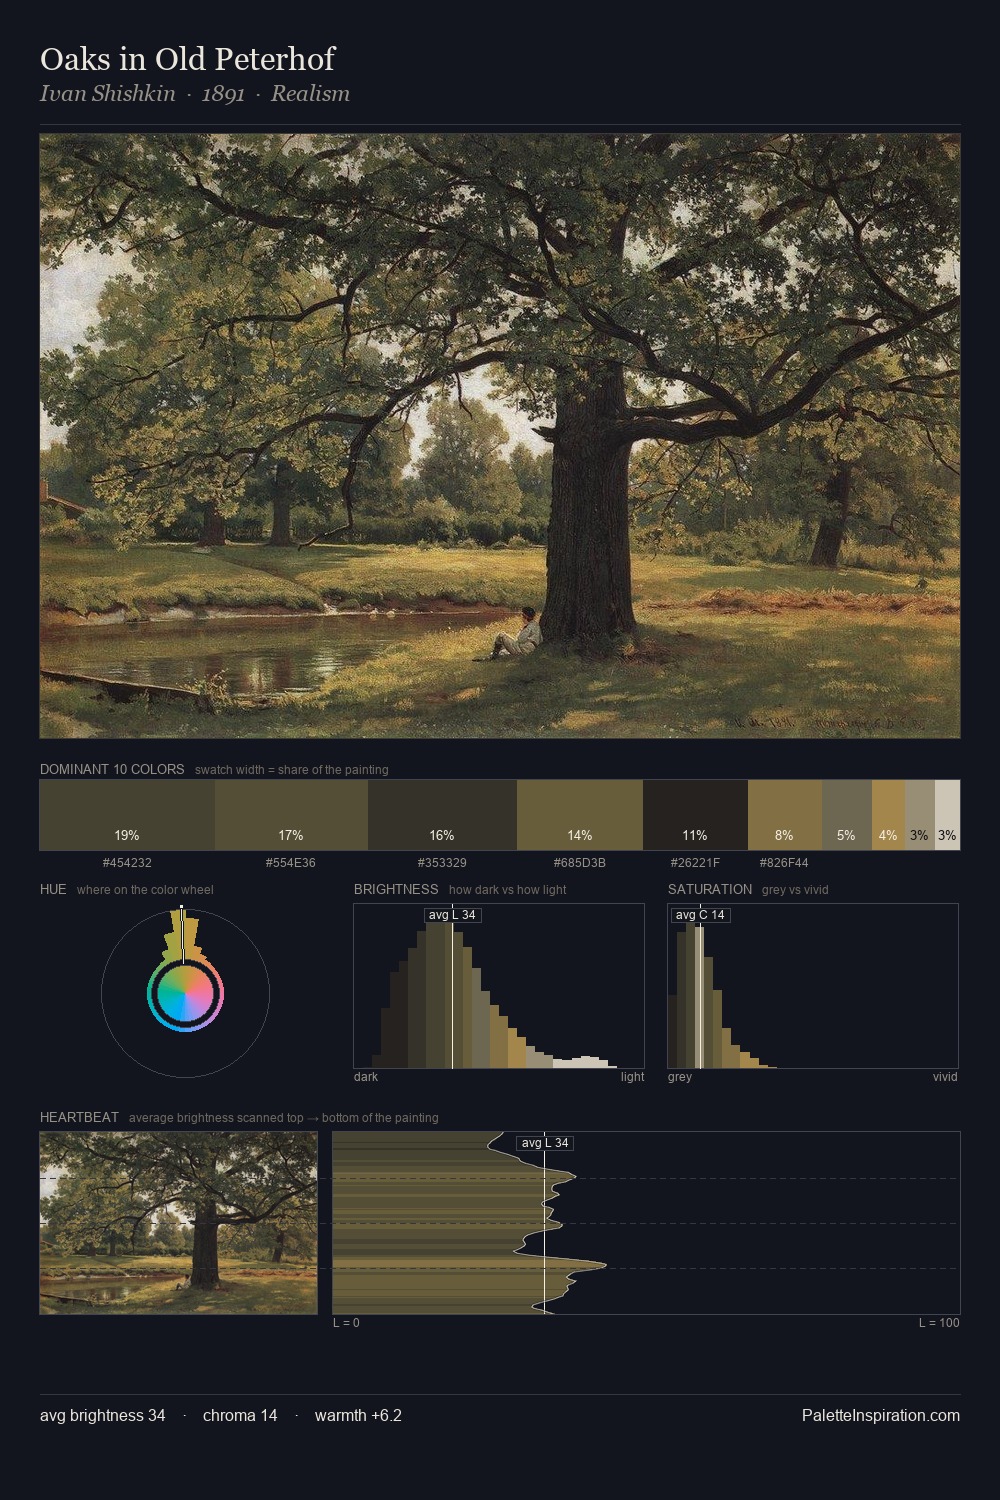Click the hex code #826F44
Image resolution: width=1000 pixels, height=1500 pixels.
coord(784,862)
